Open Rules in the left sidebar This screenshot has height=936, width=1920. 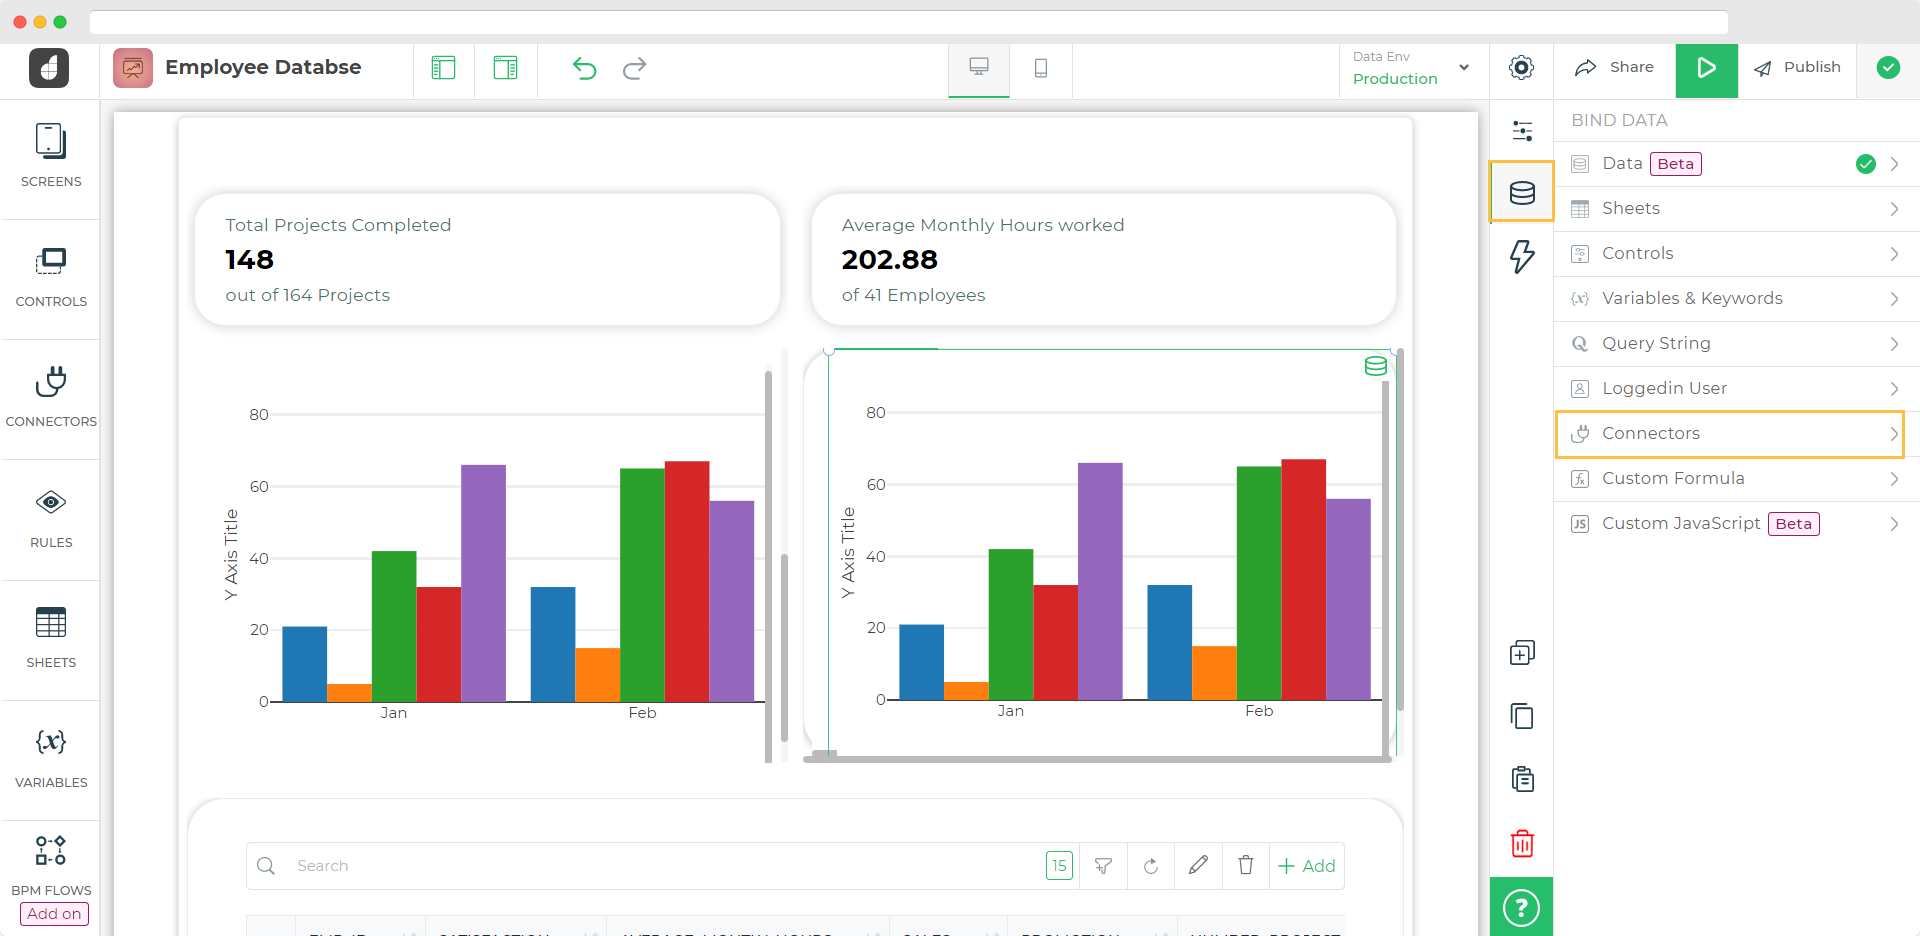click(51, 518)
